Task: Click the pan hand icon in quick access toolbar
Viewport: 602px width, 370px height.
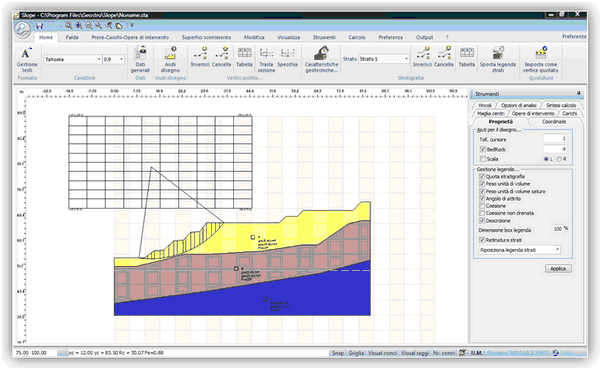Action: click(119, 26)
